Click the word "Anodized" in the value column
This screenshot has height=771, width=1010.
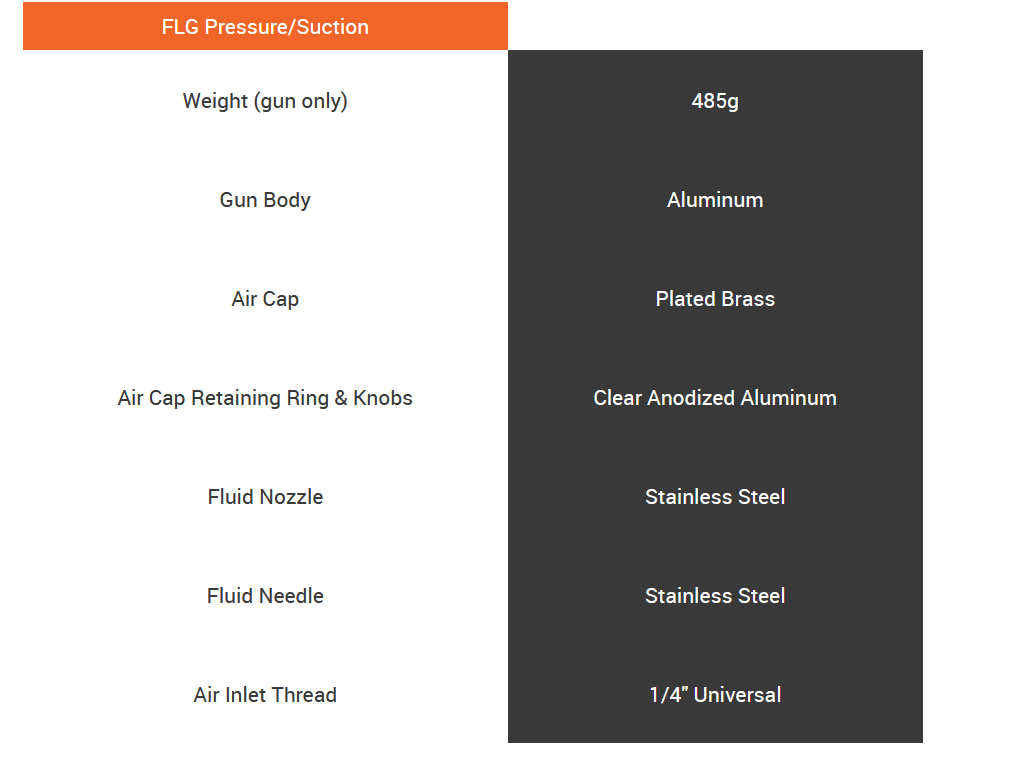pyautogui.click(x=694, y=398)
